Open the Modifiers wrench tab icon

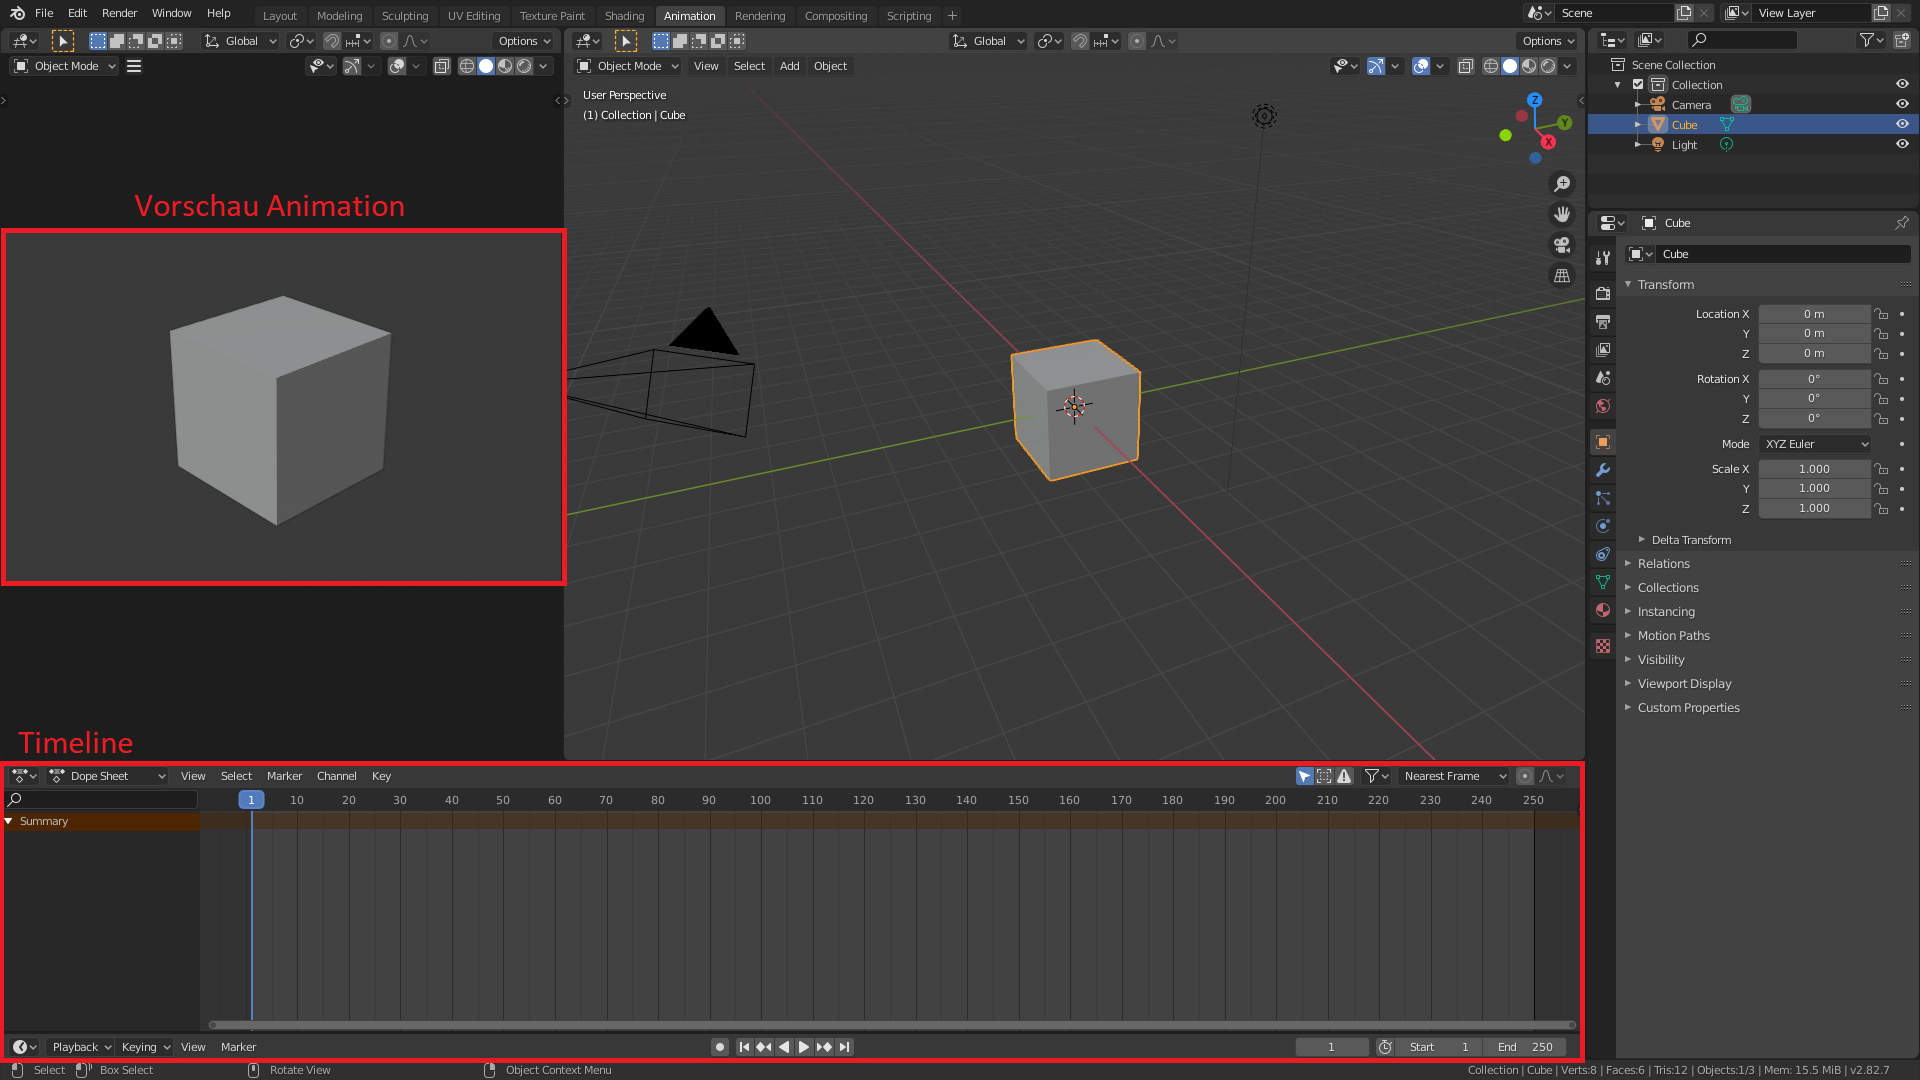pyautogui.click(x=1603, y=470)
